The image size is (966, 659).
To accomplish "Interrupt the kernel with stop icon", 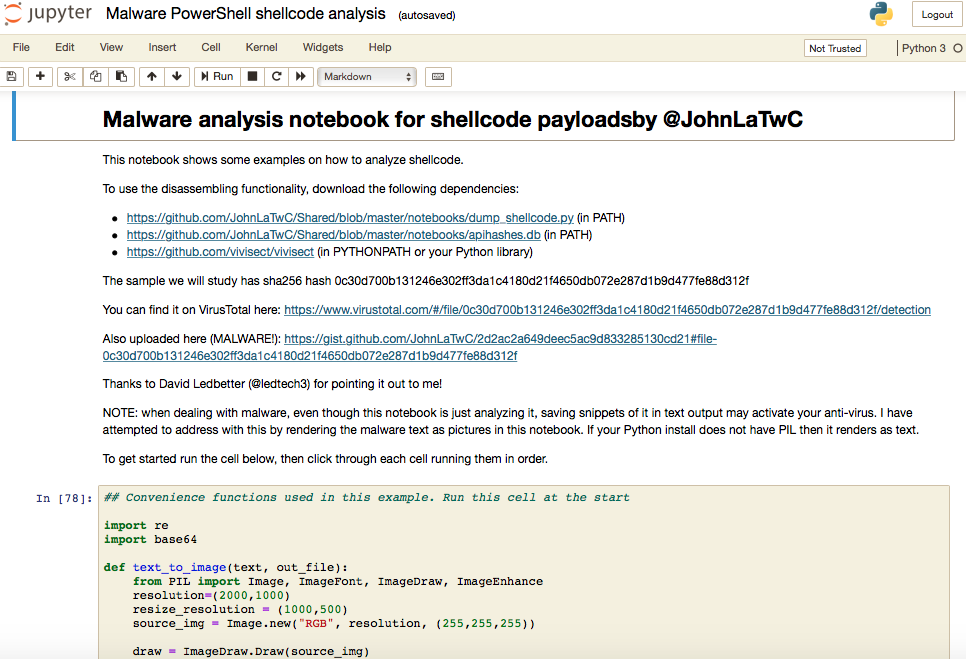I will [252, 76].
